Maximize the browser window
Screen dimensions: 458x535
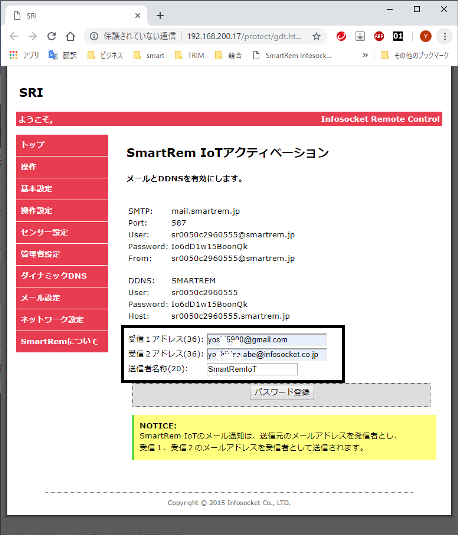[417, 10]
